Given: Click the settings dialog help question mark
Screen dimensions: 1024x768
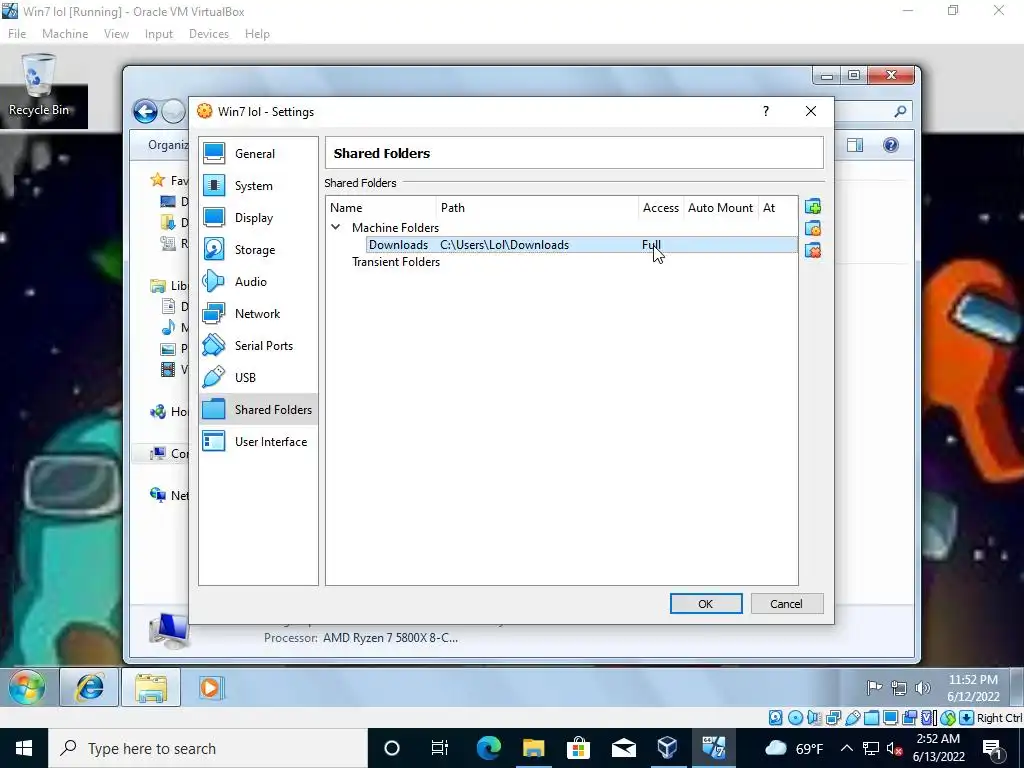Looking at the screenshot, I should pos(766,111).
